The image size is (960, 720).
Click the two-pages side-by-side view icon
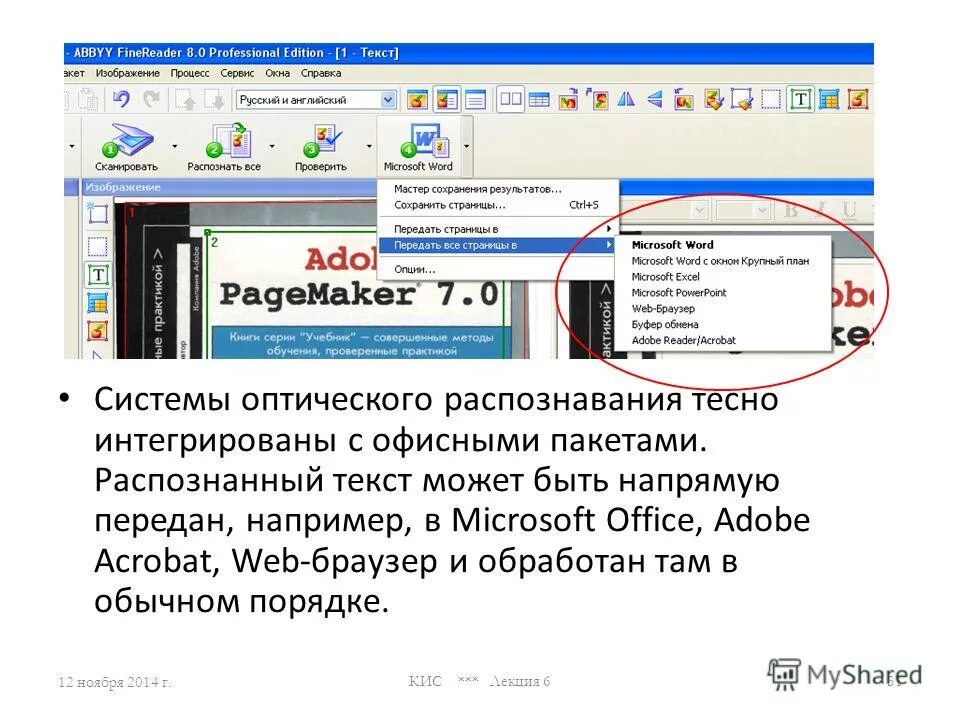(x=510, y=99)
